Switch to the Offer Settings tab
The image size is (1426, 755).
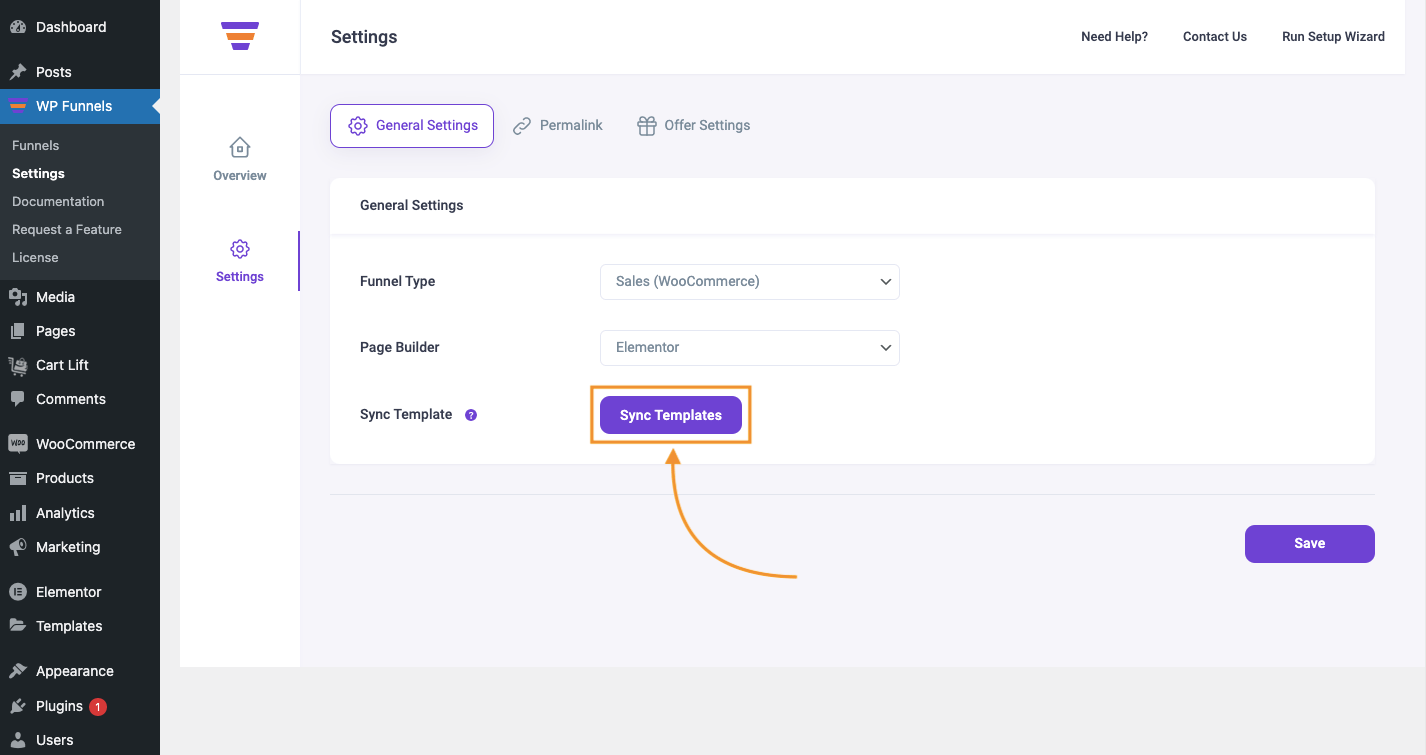pos(694,126)
